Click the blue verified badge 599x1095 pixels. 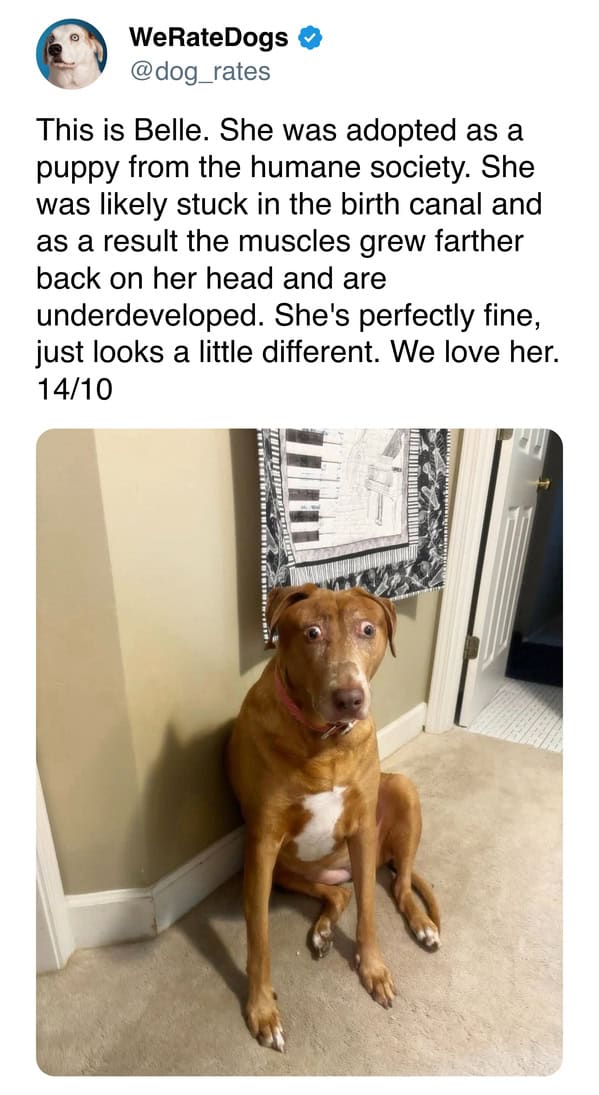tap(310, 39)
